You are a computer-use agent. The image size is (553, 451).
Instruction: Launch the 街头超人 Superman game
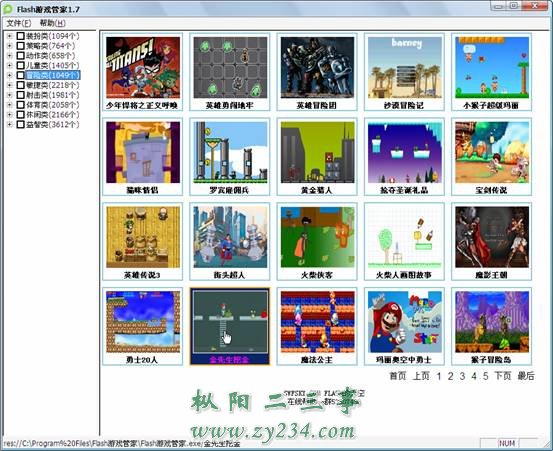tap(230, 237)
